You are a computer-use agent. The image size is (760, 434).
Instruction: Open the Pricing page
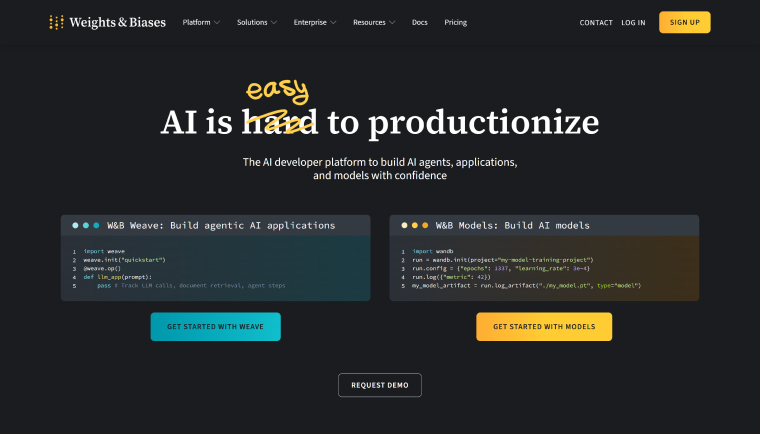tap(455, 22)
